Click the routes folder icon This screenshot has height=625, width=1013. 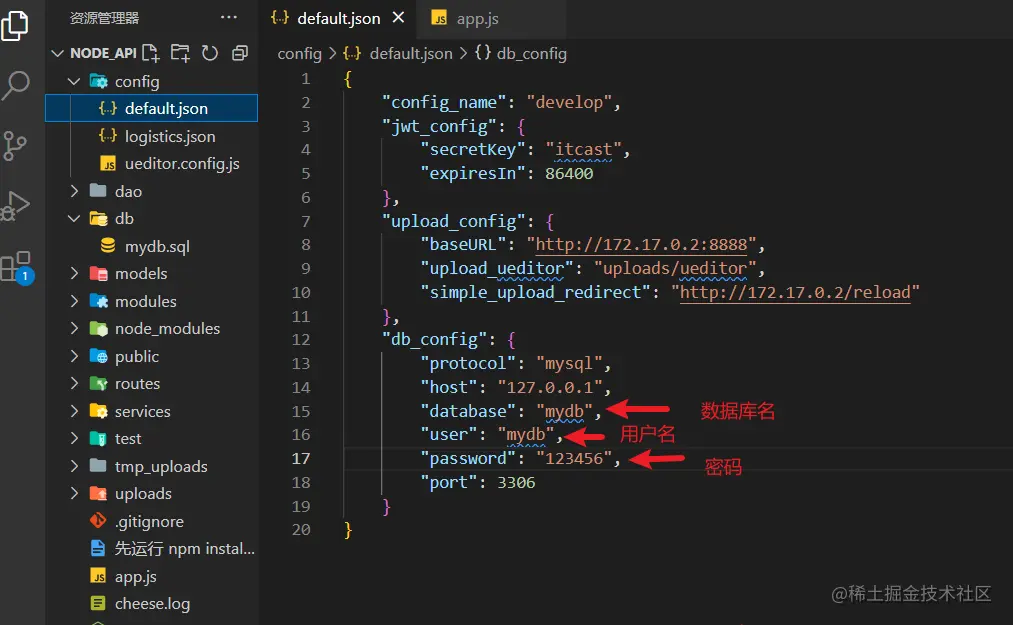[x=98, y=383]
